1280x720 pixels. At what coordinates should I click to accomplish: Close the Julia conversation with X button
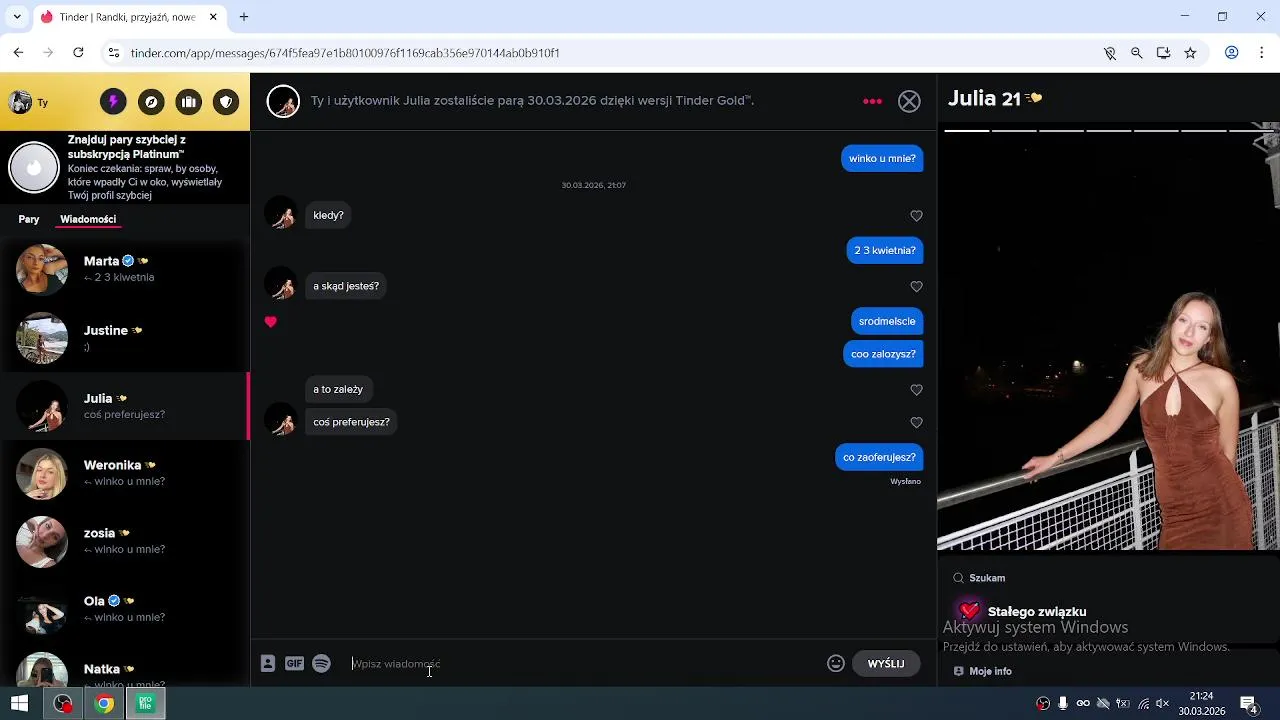tap(909, 101)
